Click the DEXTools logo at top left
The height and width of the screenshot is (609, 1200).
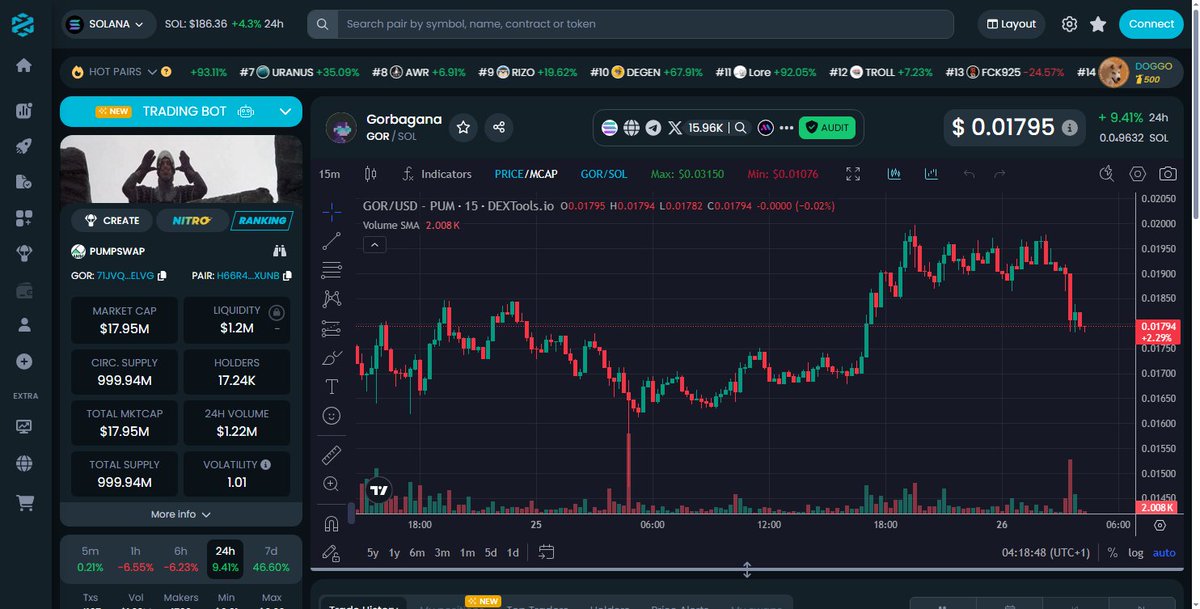[22, 25]
